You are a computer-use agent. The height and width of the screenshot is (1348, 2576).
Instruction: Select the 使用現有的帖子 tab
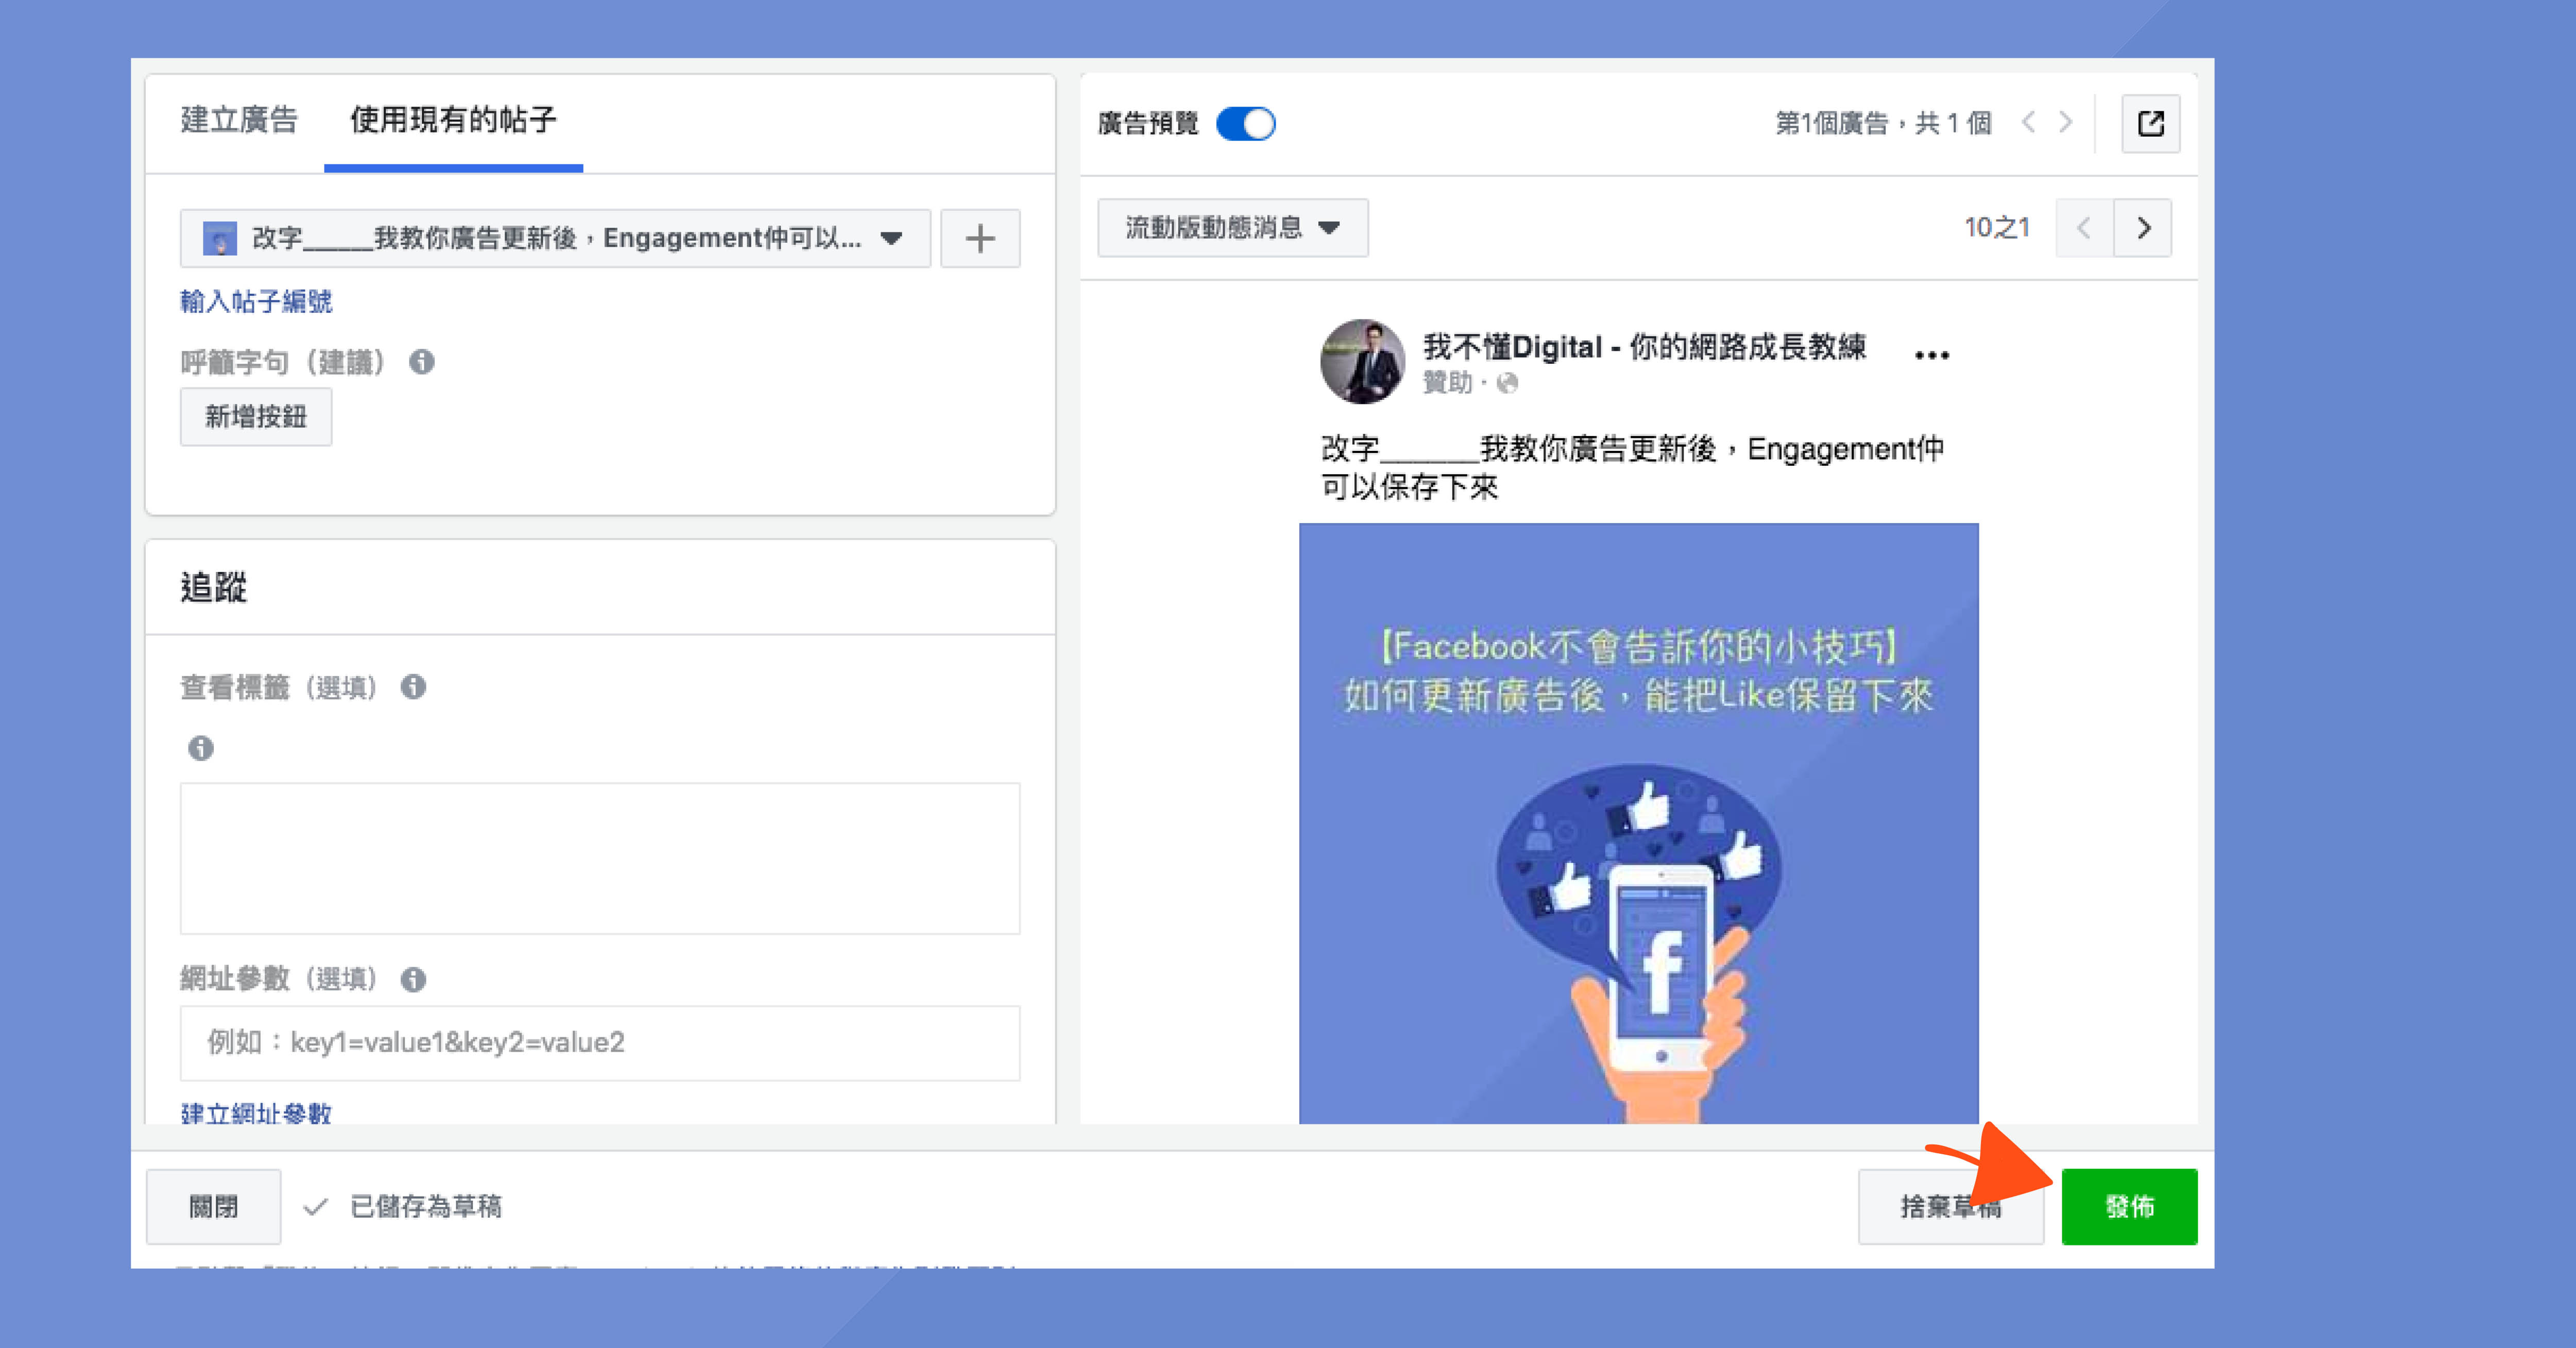click(x=453, y=120)
